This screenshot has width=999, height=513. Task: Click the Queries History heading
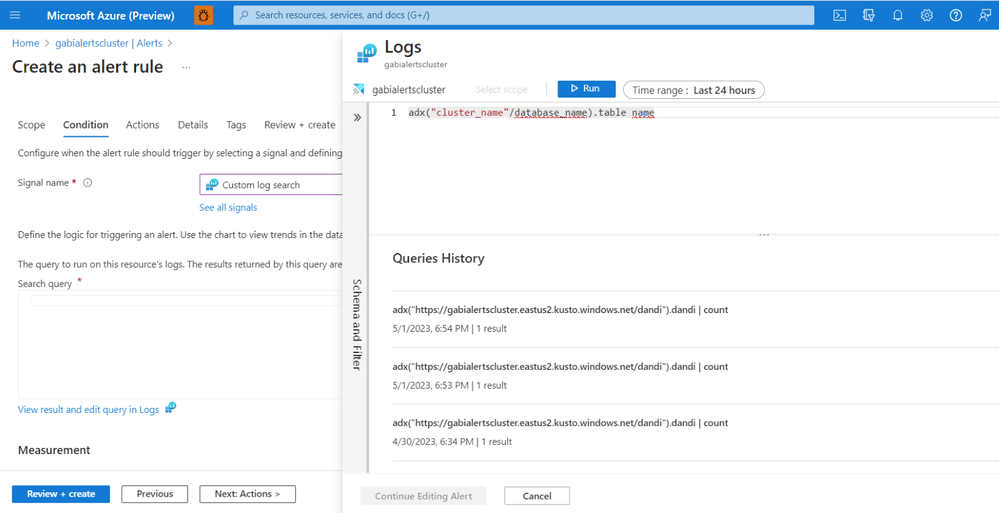pyautogui.click(x=438, y=258)
